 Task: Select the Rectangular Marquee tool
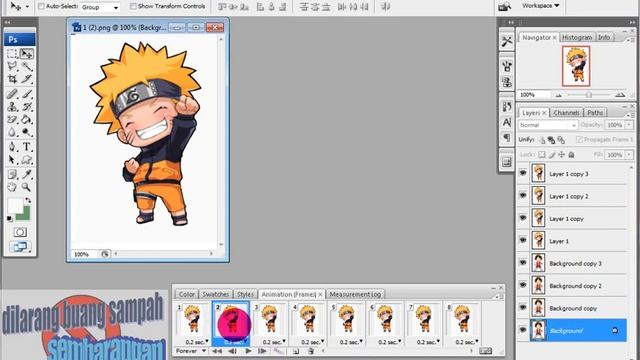[x=12, y=53]
